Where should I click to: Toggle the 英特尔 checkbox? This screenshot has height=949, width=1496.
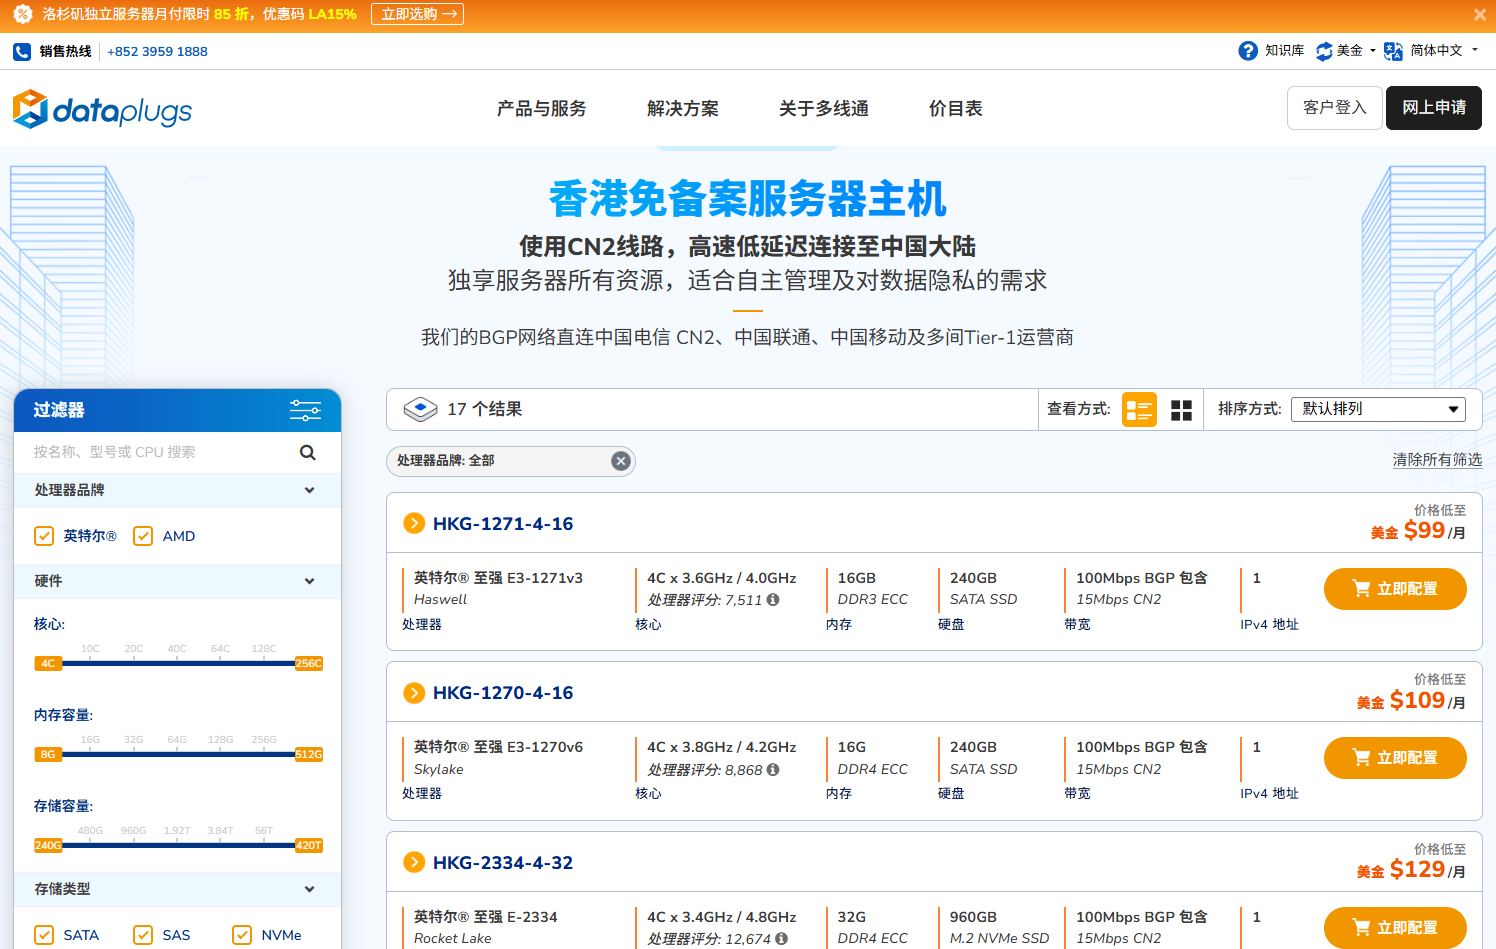point(44,536)
